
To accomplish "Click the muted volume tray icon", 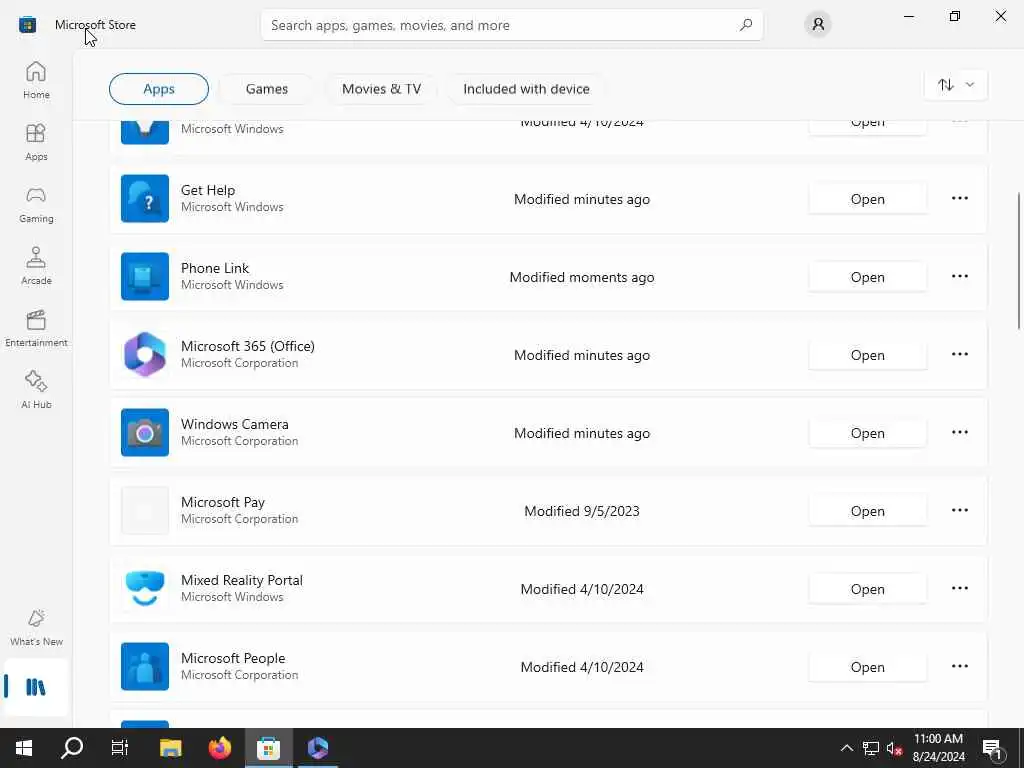I will (894, 748).
